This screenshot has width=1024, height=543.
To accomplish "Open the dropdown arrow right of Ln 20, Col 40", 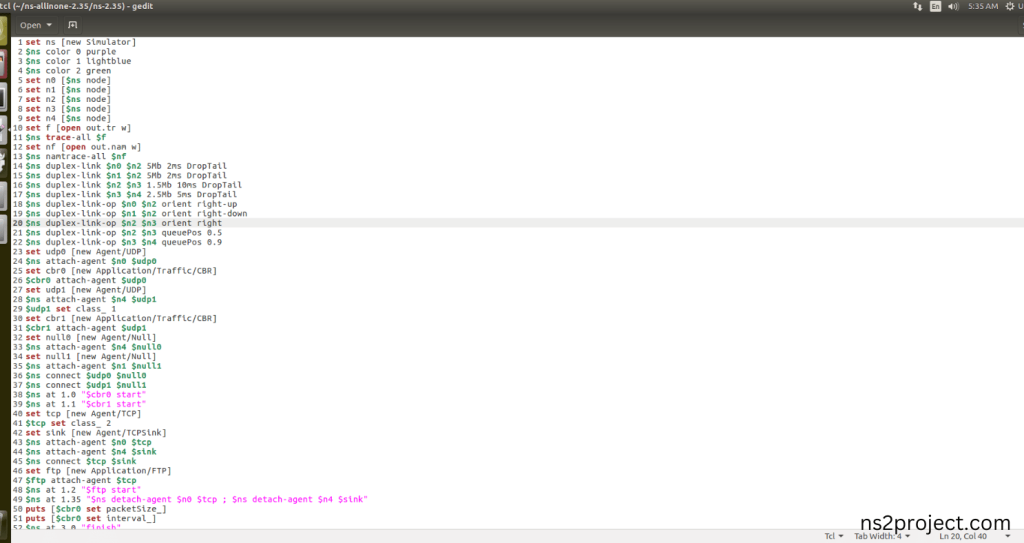I will (x=1008, y=536).
